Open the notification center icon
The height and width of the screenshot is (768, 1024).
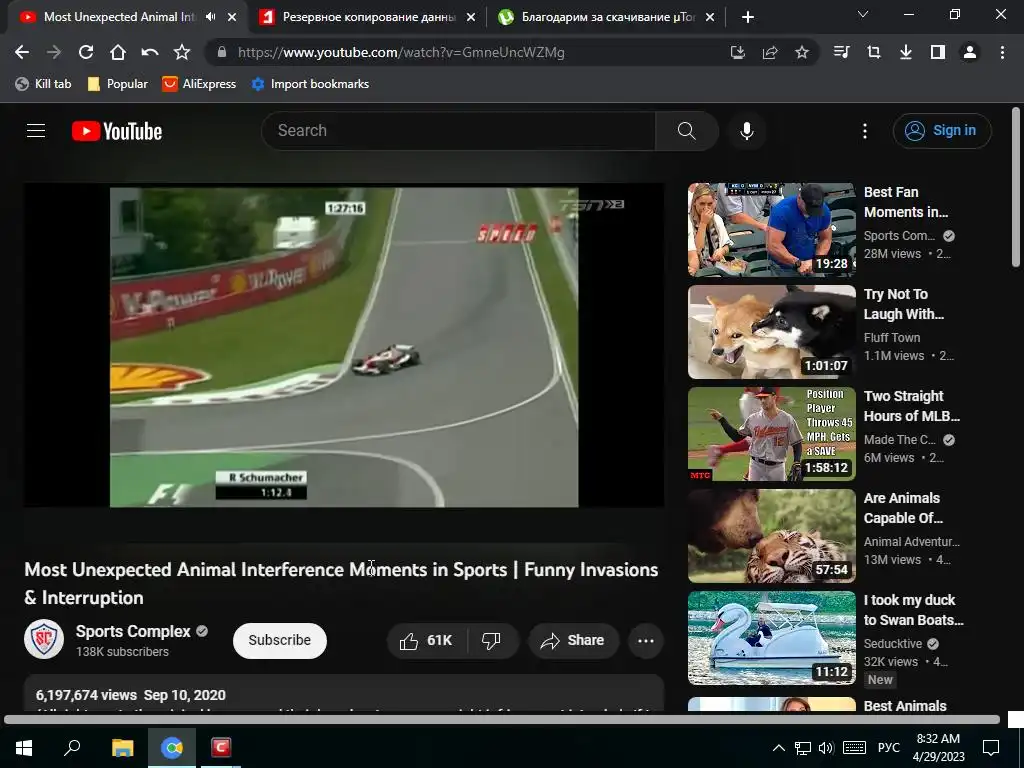[991, 748]
